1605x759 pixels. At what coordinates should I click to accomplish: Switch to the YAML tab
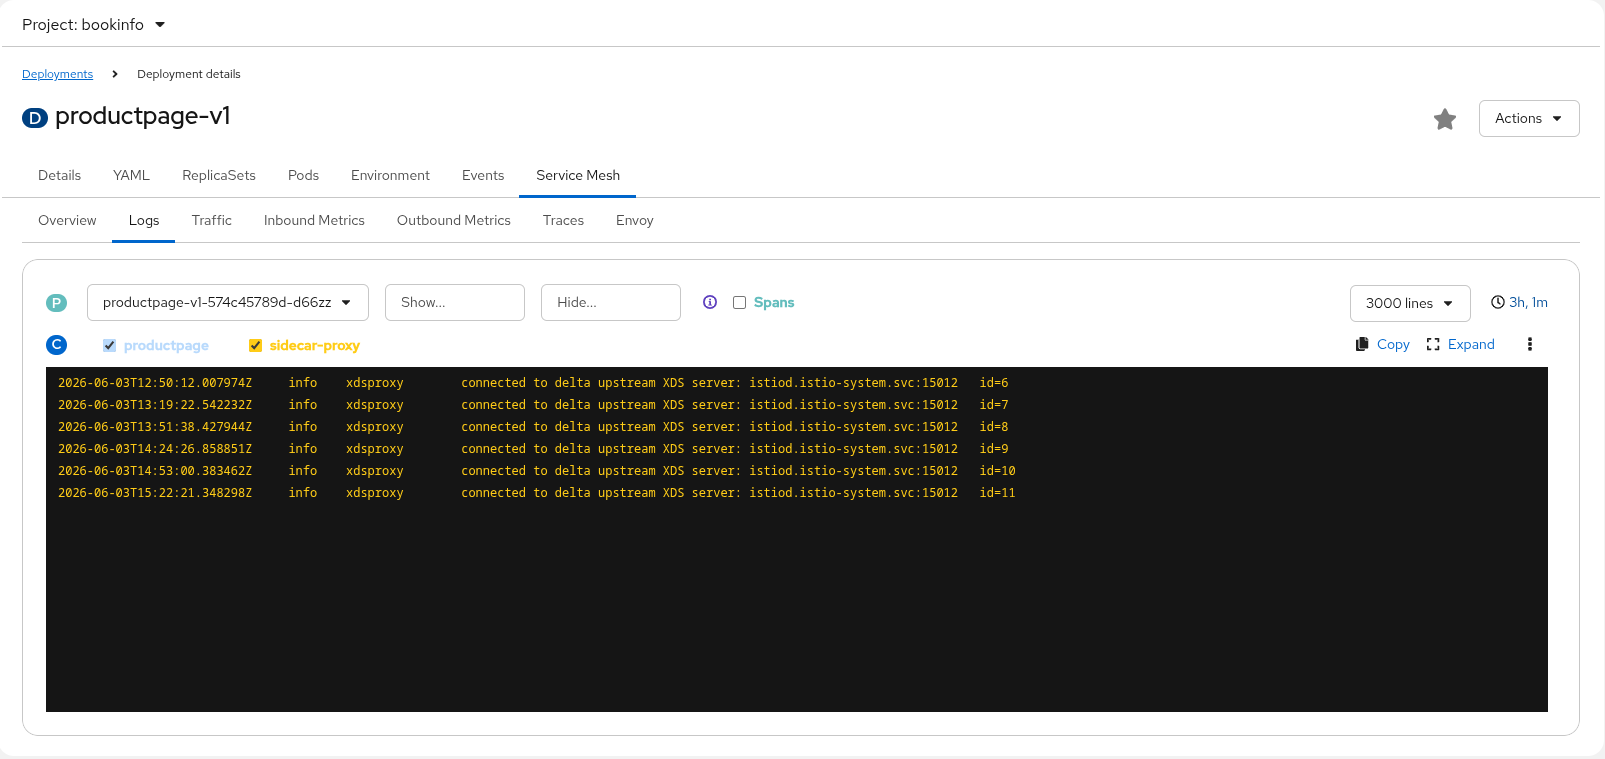[131, 175]
